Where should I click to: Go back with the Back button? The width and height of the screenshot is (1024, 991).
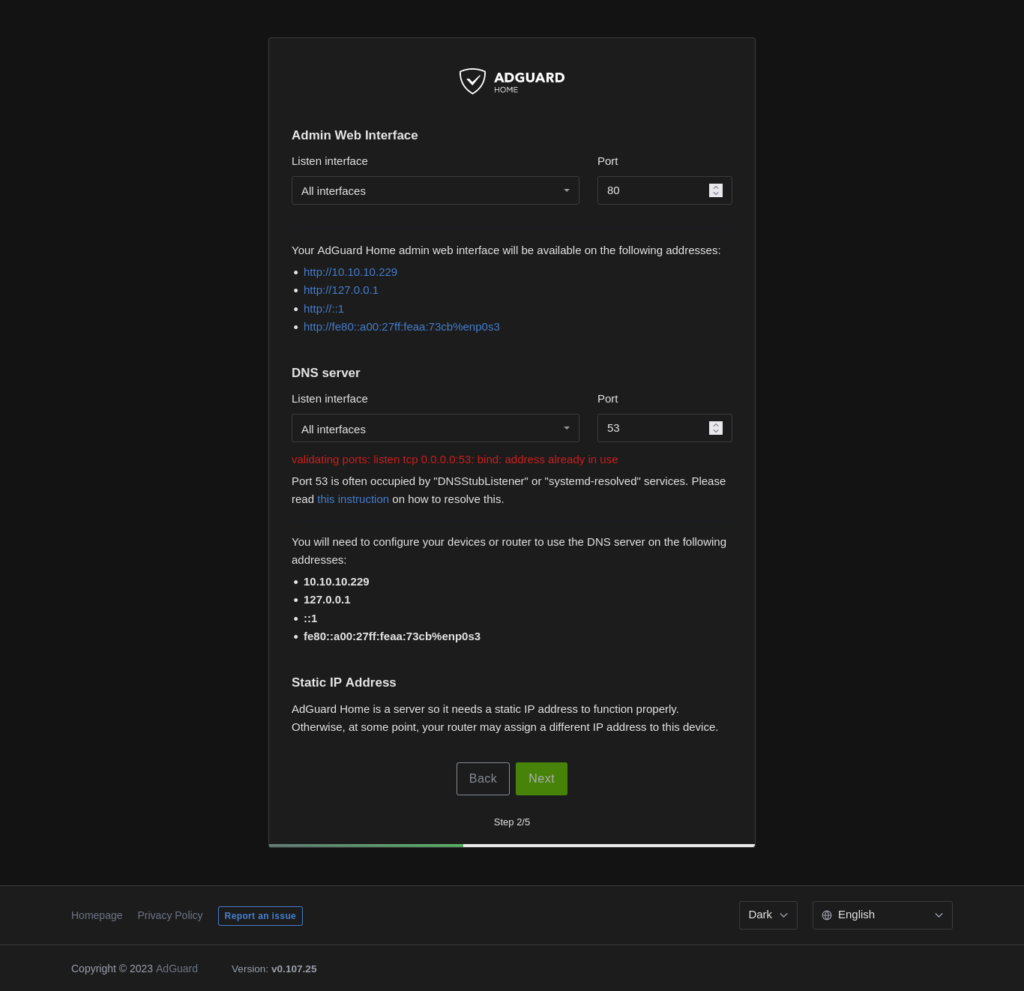(x=483, y=779)
